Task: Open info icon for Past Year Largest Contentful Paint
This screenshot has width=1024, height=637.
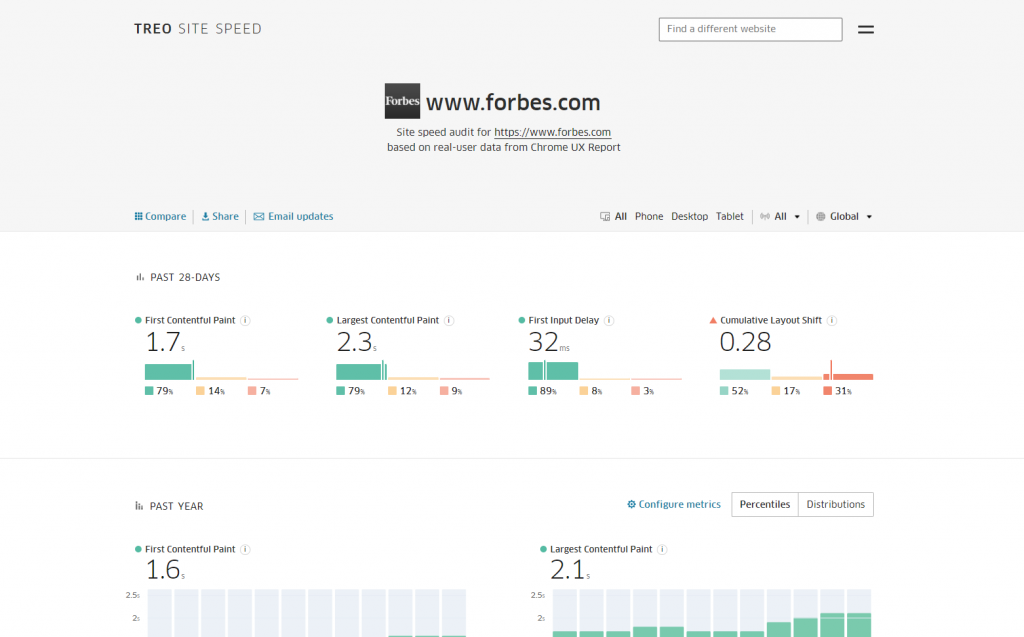Action: [x=662, y=549]
